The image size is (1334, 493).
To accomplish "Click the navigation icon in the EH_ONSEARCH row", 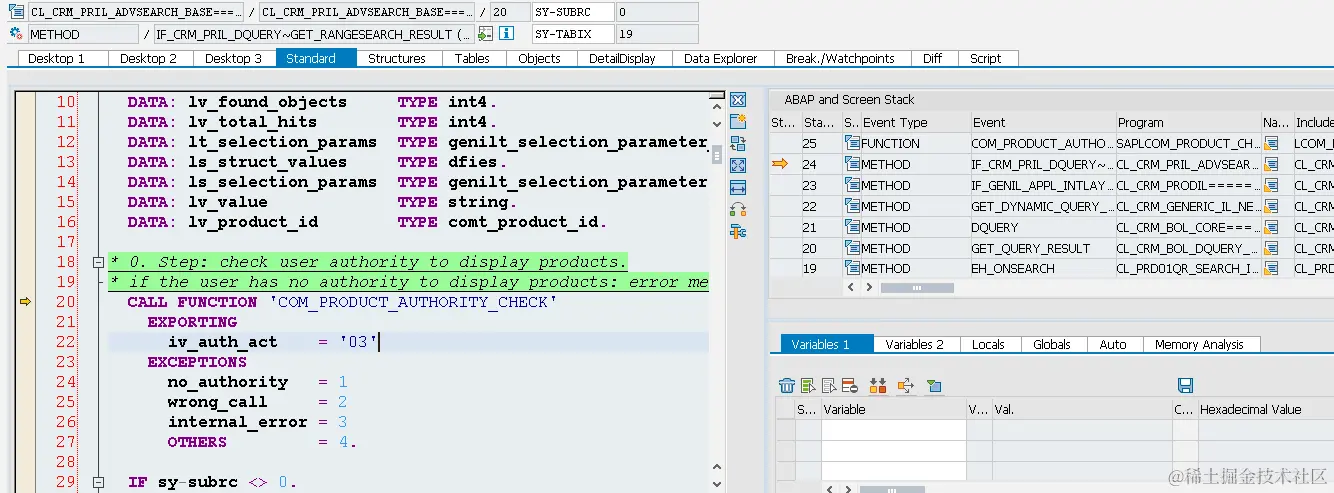I will coord(1272,268).
